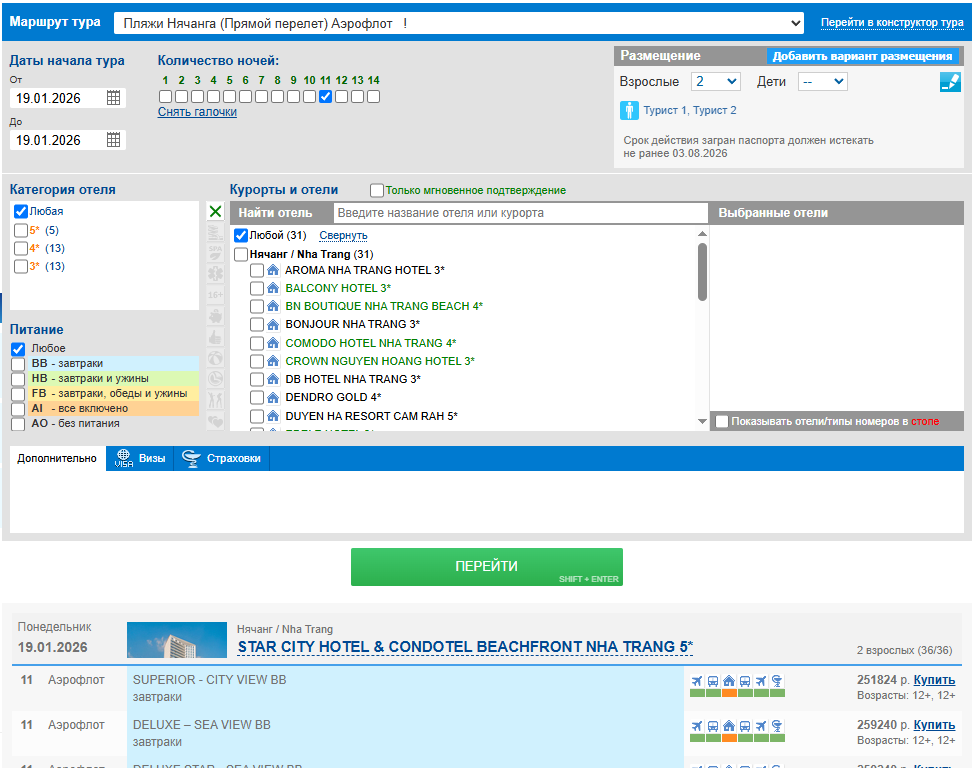The height and width of the screenshot is (768, 972).
Task: Open the Страховки tab
Action: pos(221,459)
